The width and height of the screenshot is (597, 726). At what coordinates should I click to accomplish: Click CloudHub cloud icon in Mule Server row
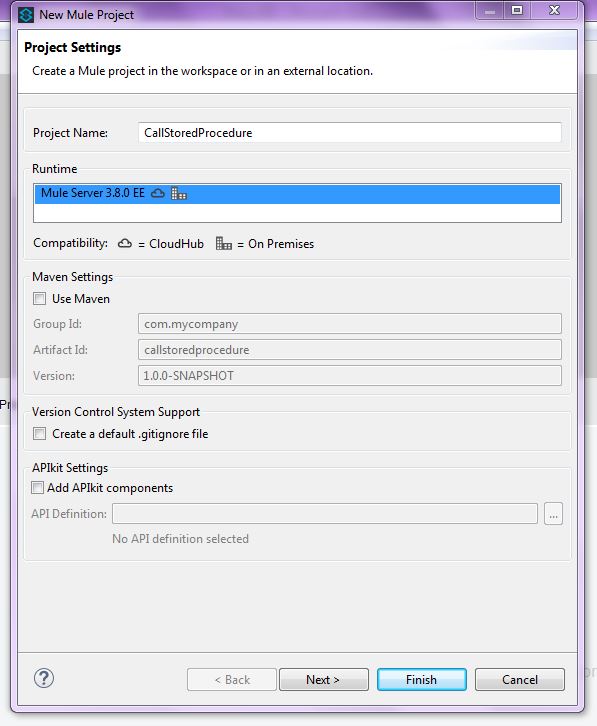coord(158,193)
